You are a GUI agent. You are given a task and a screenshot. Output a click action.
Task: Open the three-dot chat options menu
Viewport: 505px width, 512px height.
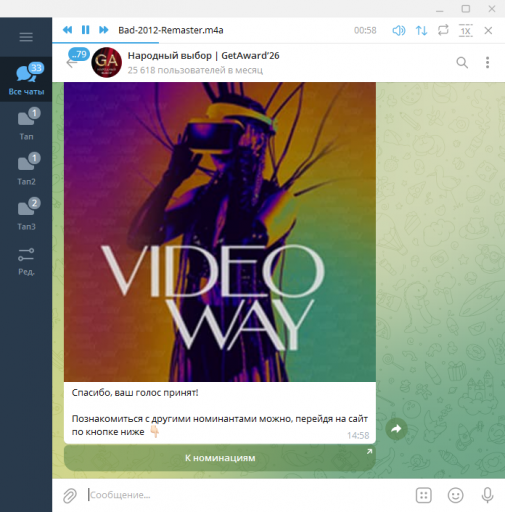click(x=487, y=62)
